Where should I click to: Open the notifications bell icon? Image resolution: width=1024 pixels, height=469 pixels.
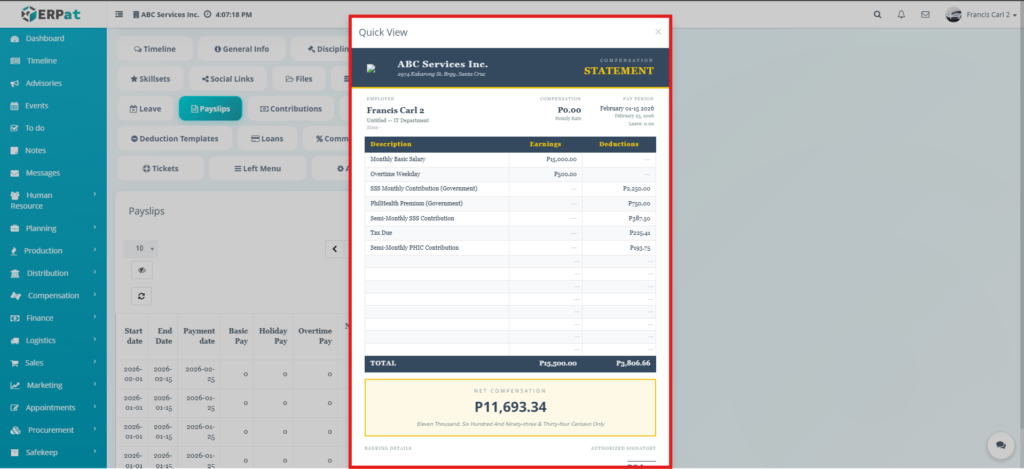(901, 15)
